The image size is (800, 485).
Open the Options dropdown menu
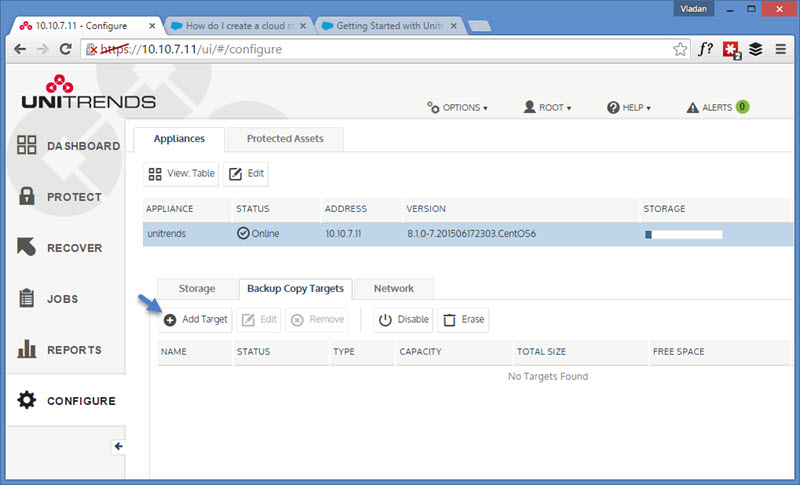(x=457, y=108)
